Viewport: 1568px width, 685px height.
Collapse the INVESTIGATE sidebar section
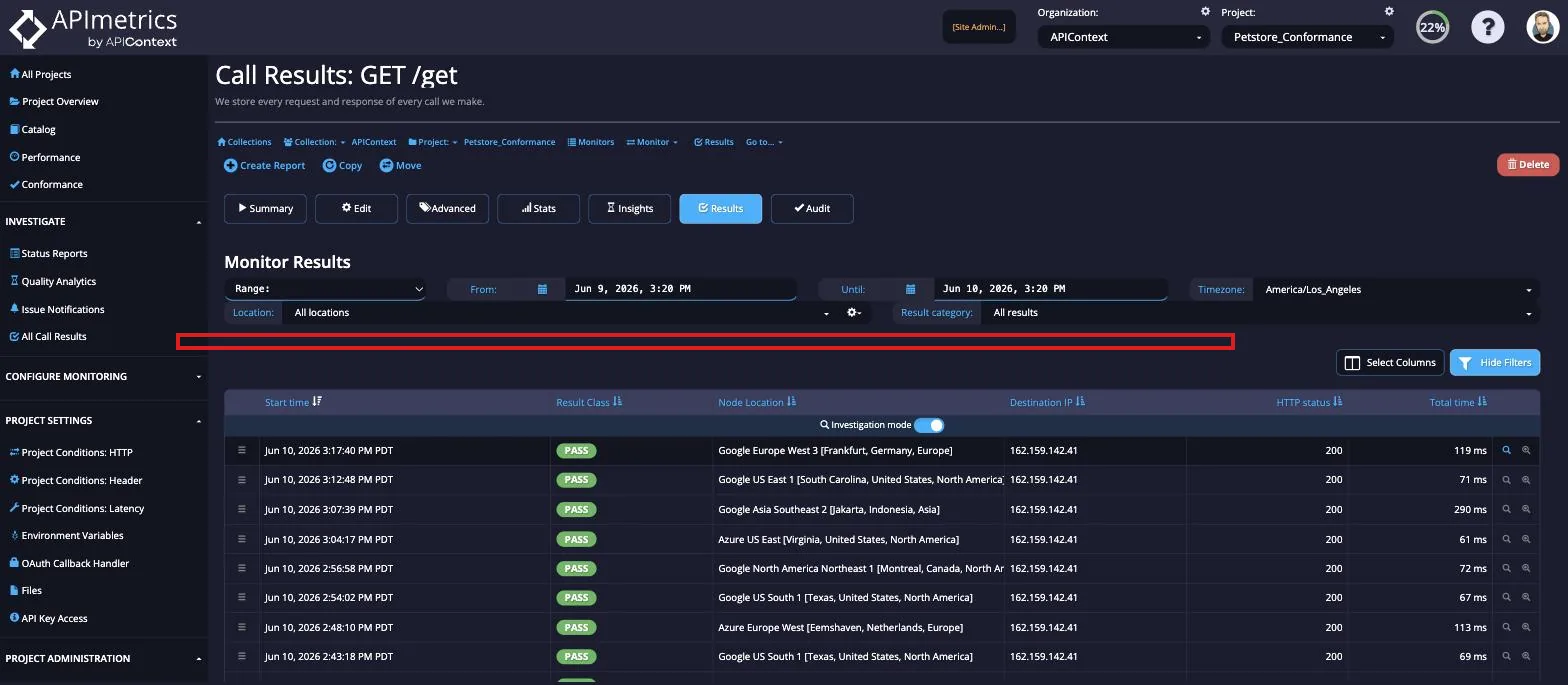tap(102, 221)
